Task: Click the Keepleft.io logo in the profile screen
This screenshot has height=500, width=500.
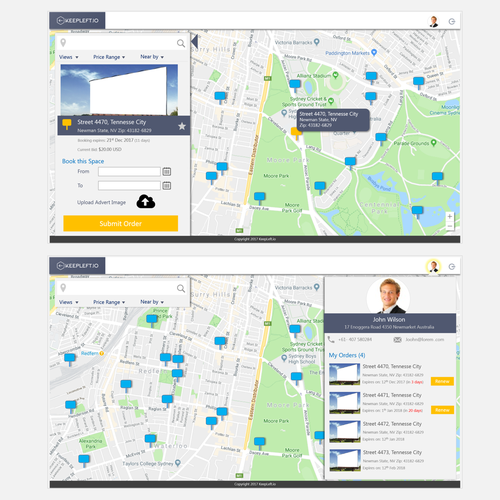Action: (78, 266)
